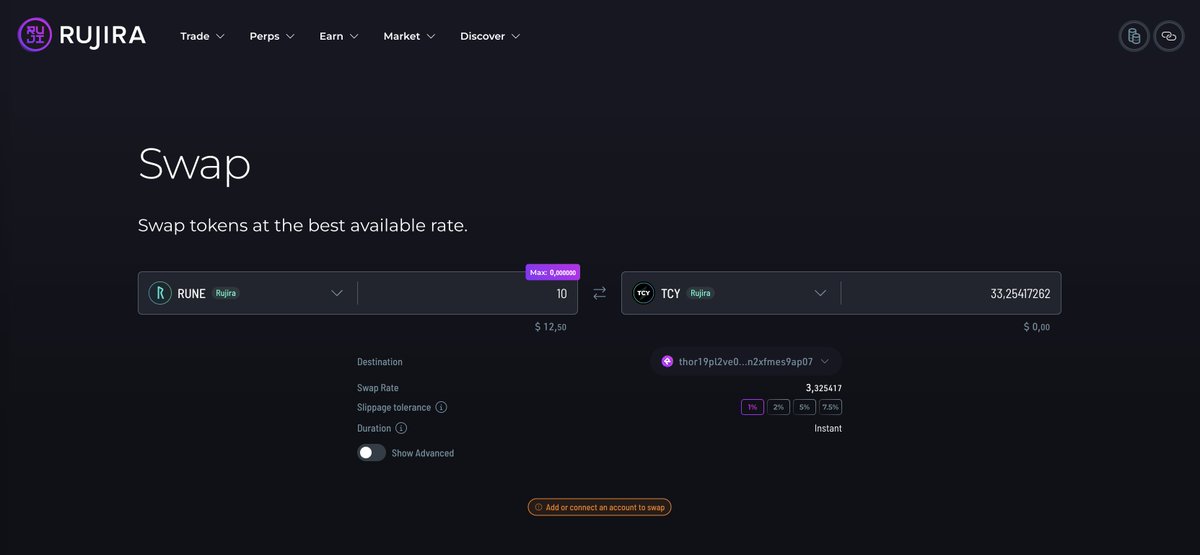Select 1% slippage tolerance
1200x555 pixels.
752,407
